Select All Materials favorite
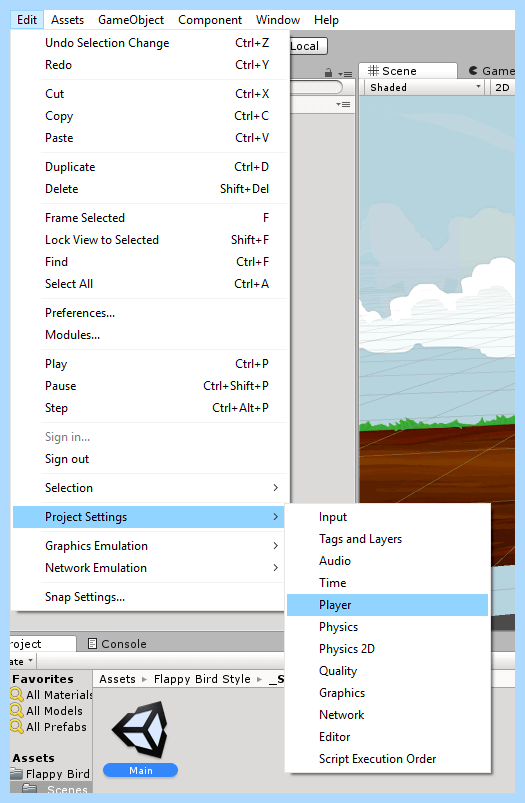This screenshot has width=525, height=803. tap(52, 695)
